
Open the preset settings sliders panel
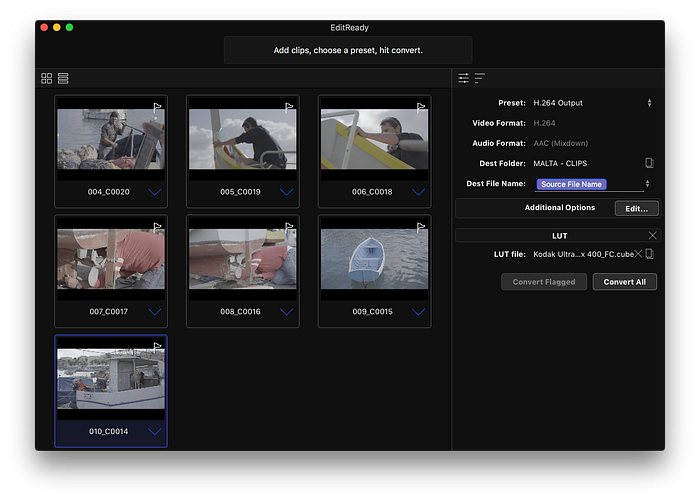(463, 78)
